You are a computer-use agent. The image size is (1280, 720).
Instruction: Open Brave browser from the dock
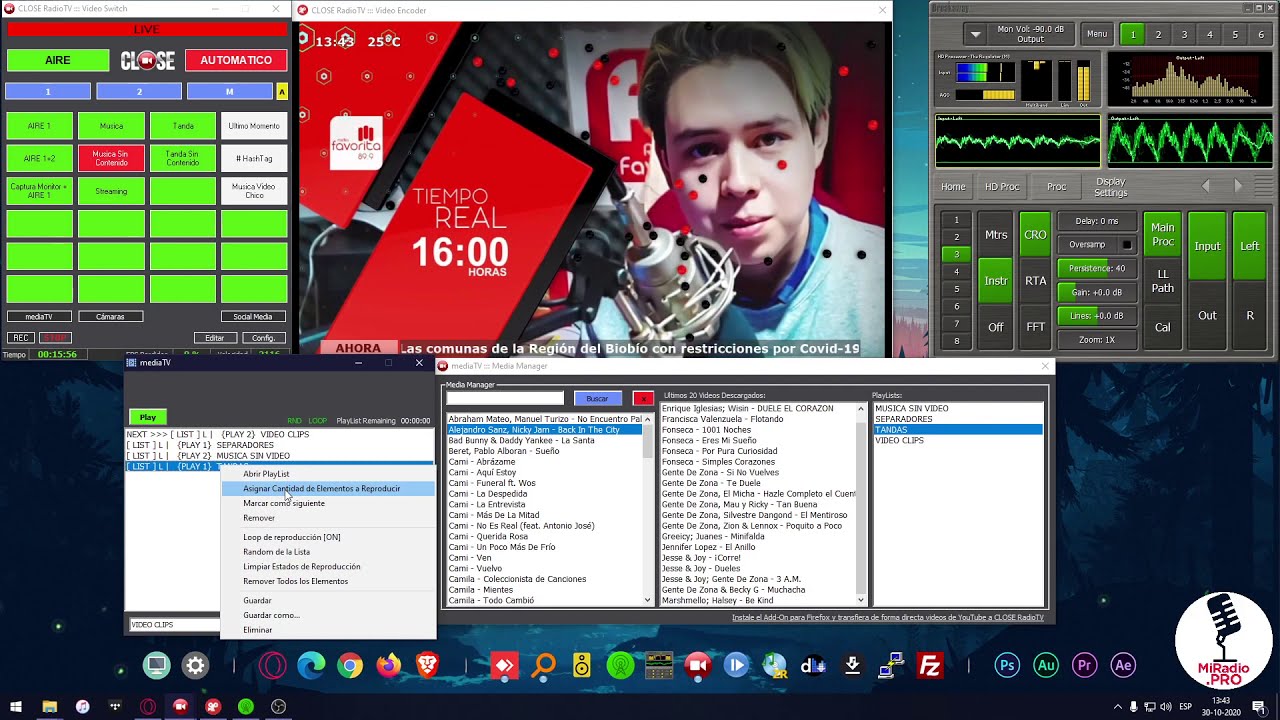pyautogui.click(x=427, y=665)
